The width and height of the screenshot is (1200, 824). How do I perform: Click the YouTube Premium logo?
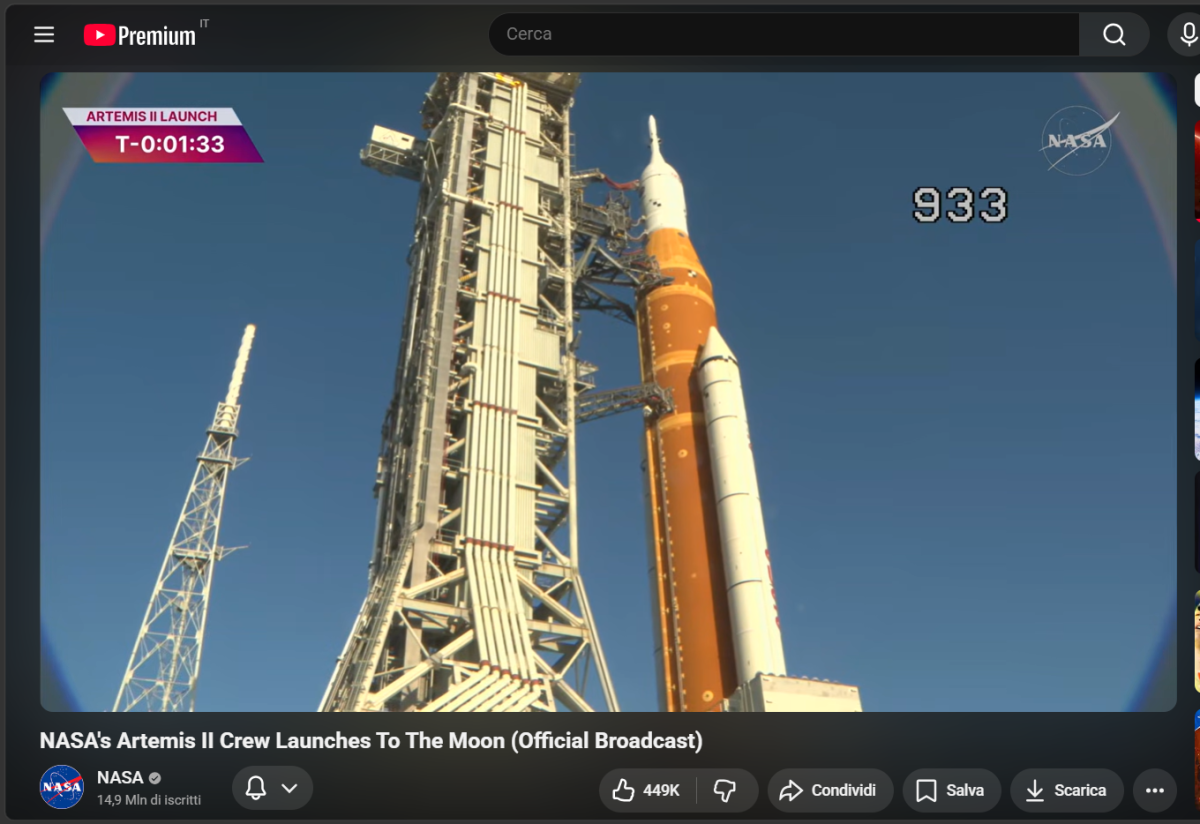pyautogui.click(x=140, y=35)
